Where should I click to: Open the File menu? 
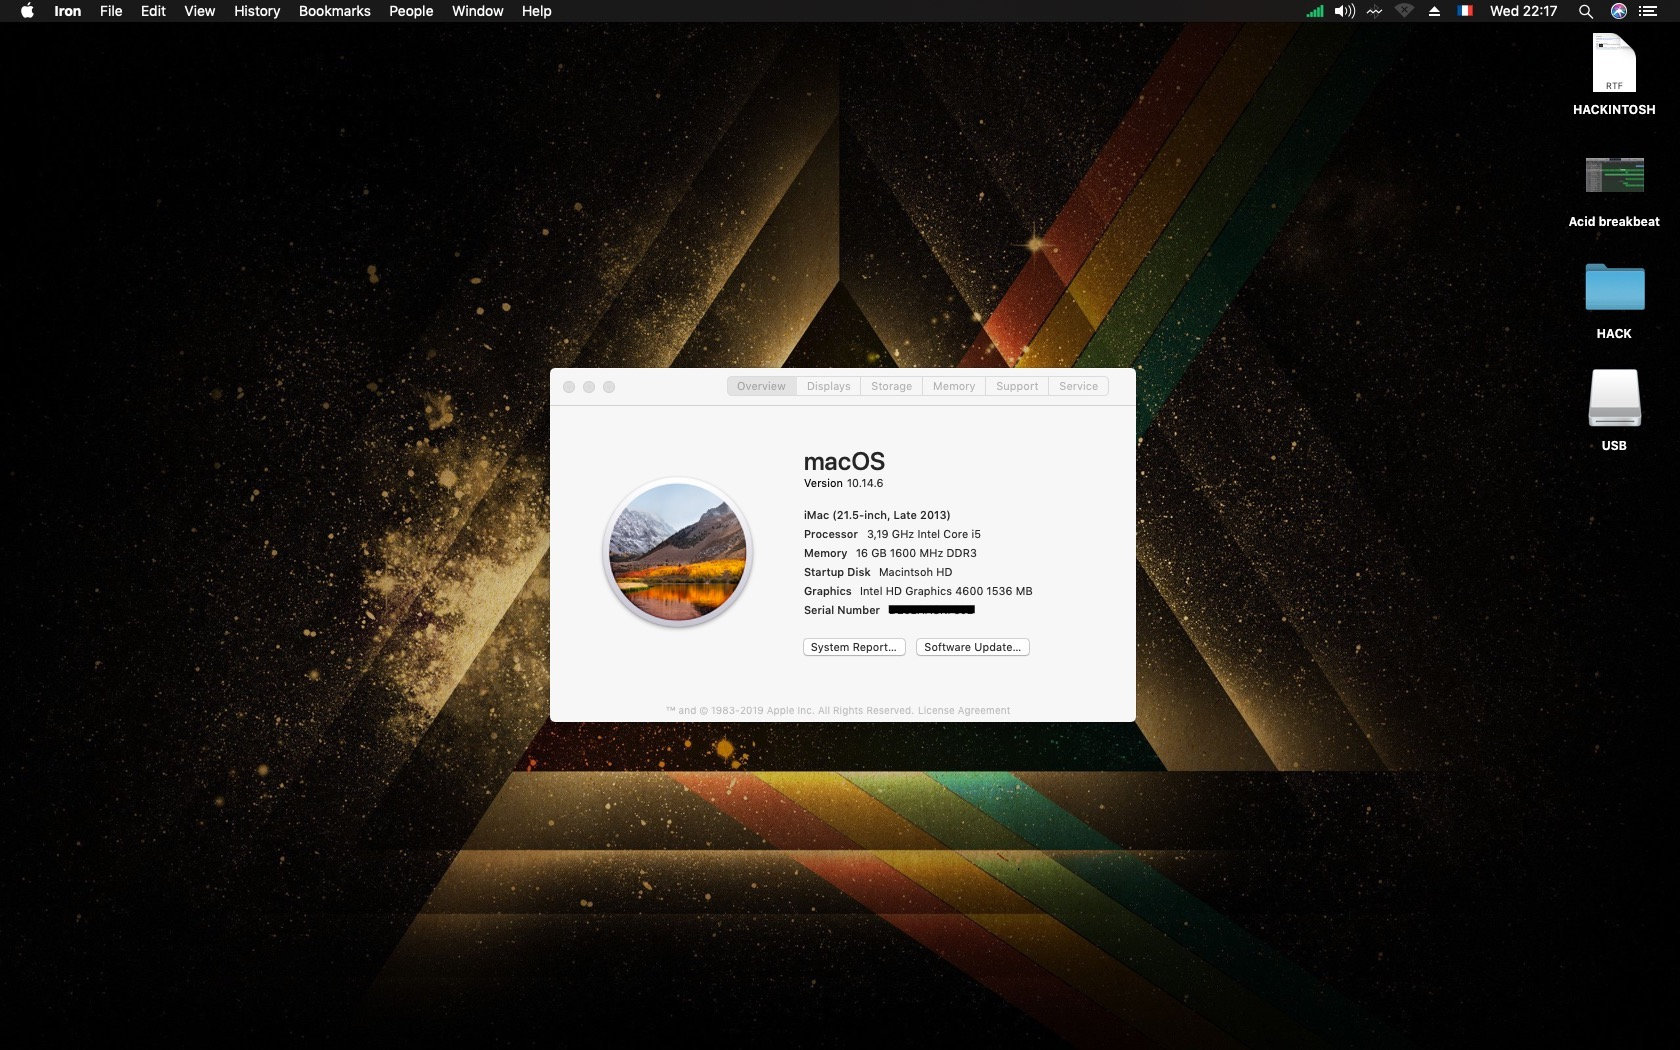pyautogui.click(x=111, y=11)
